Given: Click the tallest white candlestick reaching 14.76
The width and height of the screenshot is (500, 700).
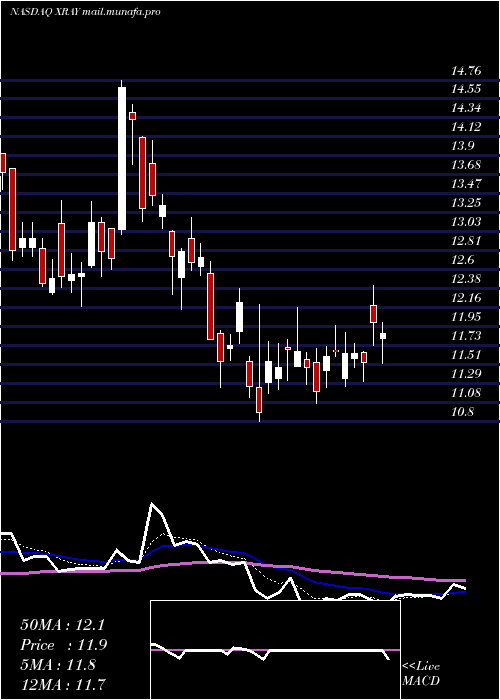Looking at the screenshot, I should tap(122, 158).
